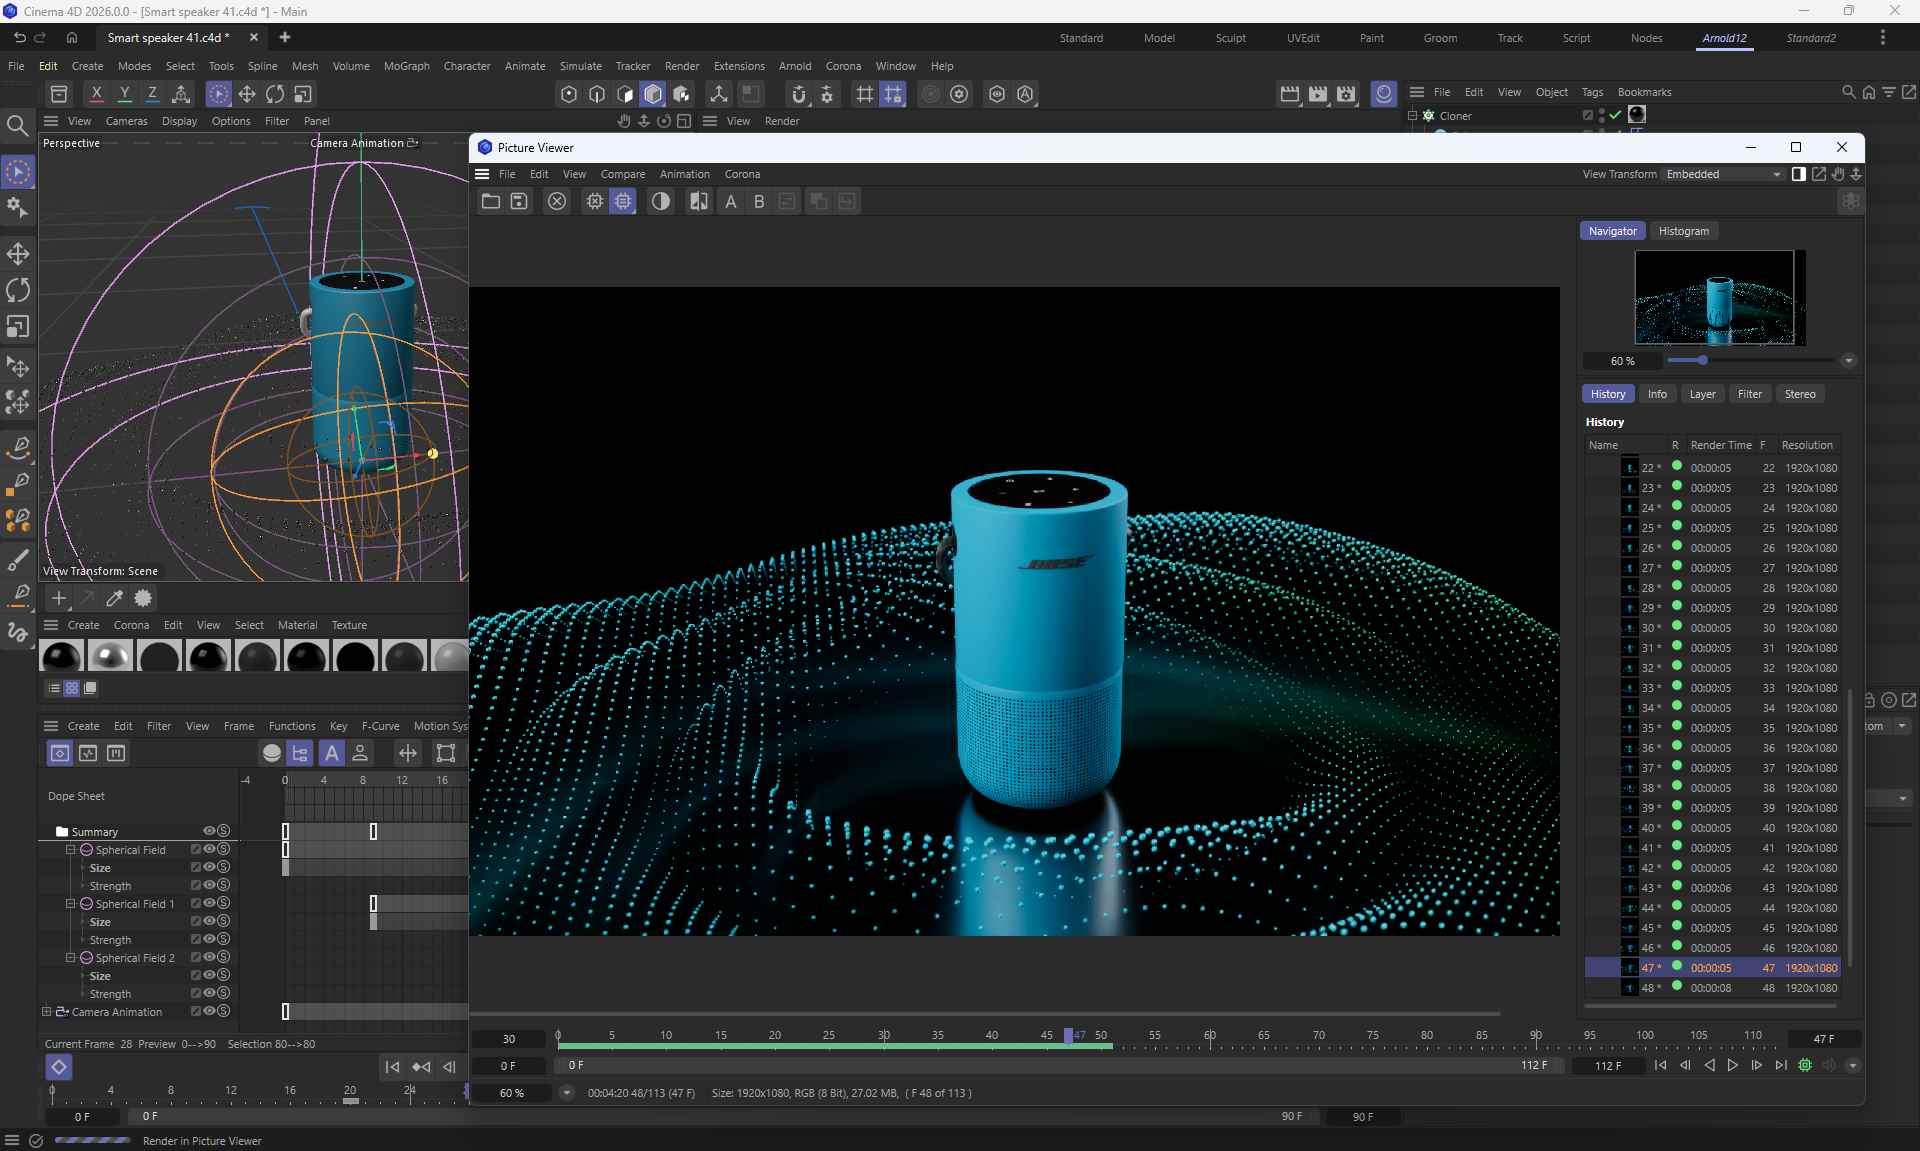
Task: Set image as A for compare
Action: point(731,201)
